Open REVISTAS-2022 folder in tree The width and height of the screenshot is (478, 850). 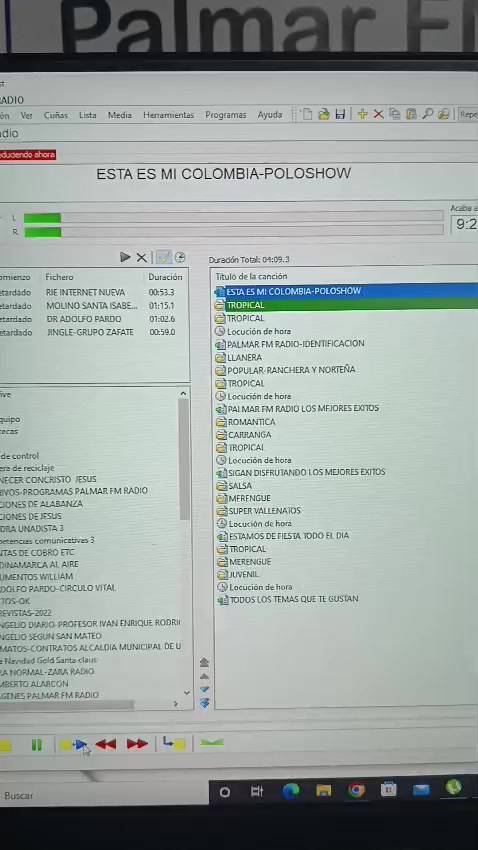pos(26,613)
